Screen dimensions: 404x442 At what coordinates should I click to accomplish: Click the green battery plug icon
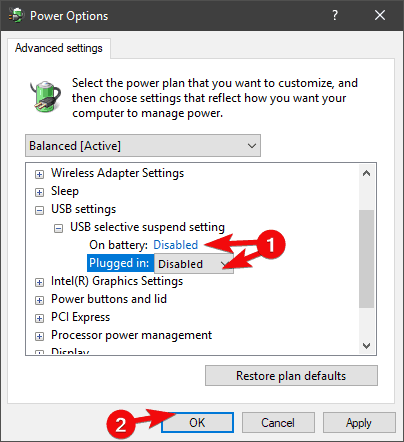click(x=46, y=96)
